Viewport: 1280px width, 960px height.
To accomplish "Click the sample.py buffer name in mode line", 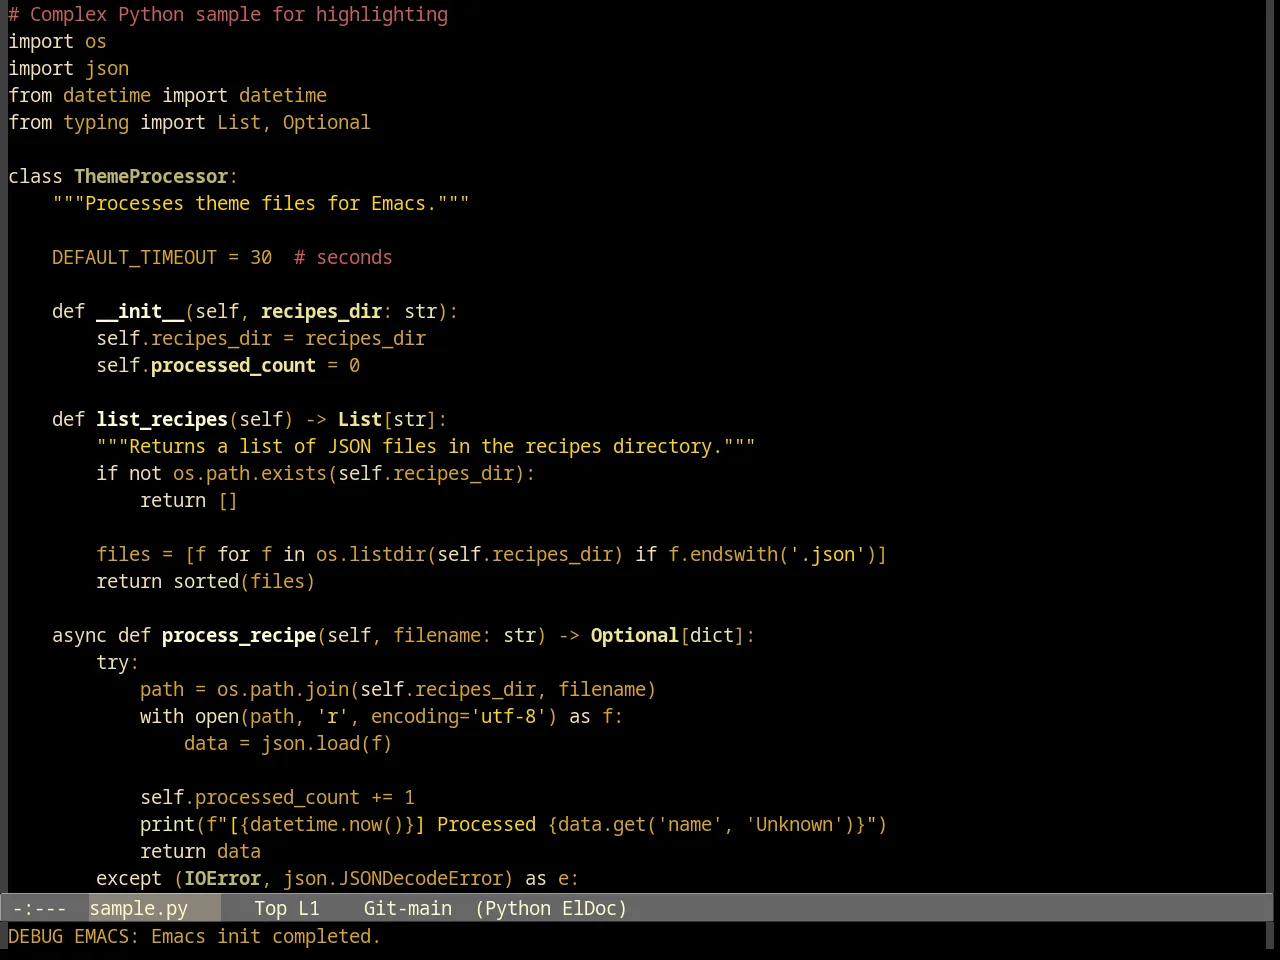I will pos(139,908).
